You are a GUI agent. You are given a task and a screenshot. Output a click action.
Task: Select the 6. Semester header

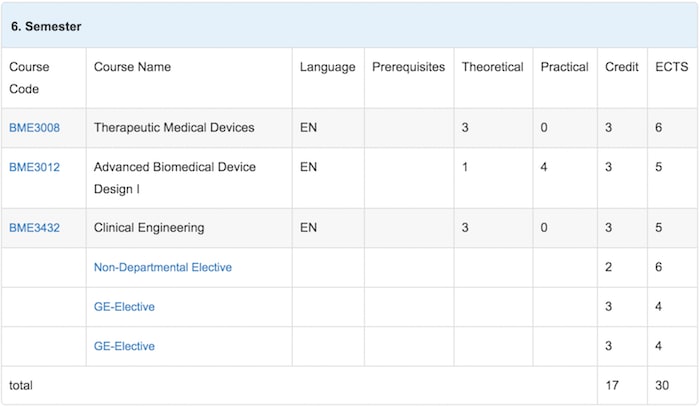(46, 26)
